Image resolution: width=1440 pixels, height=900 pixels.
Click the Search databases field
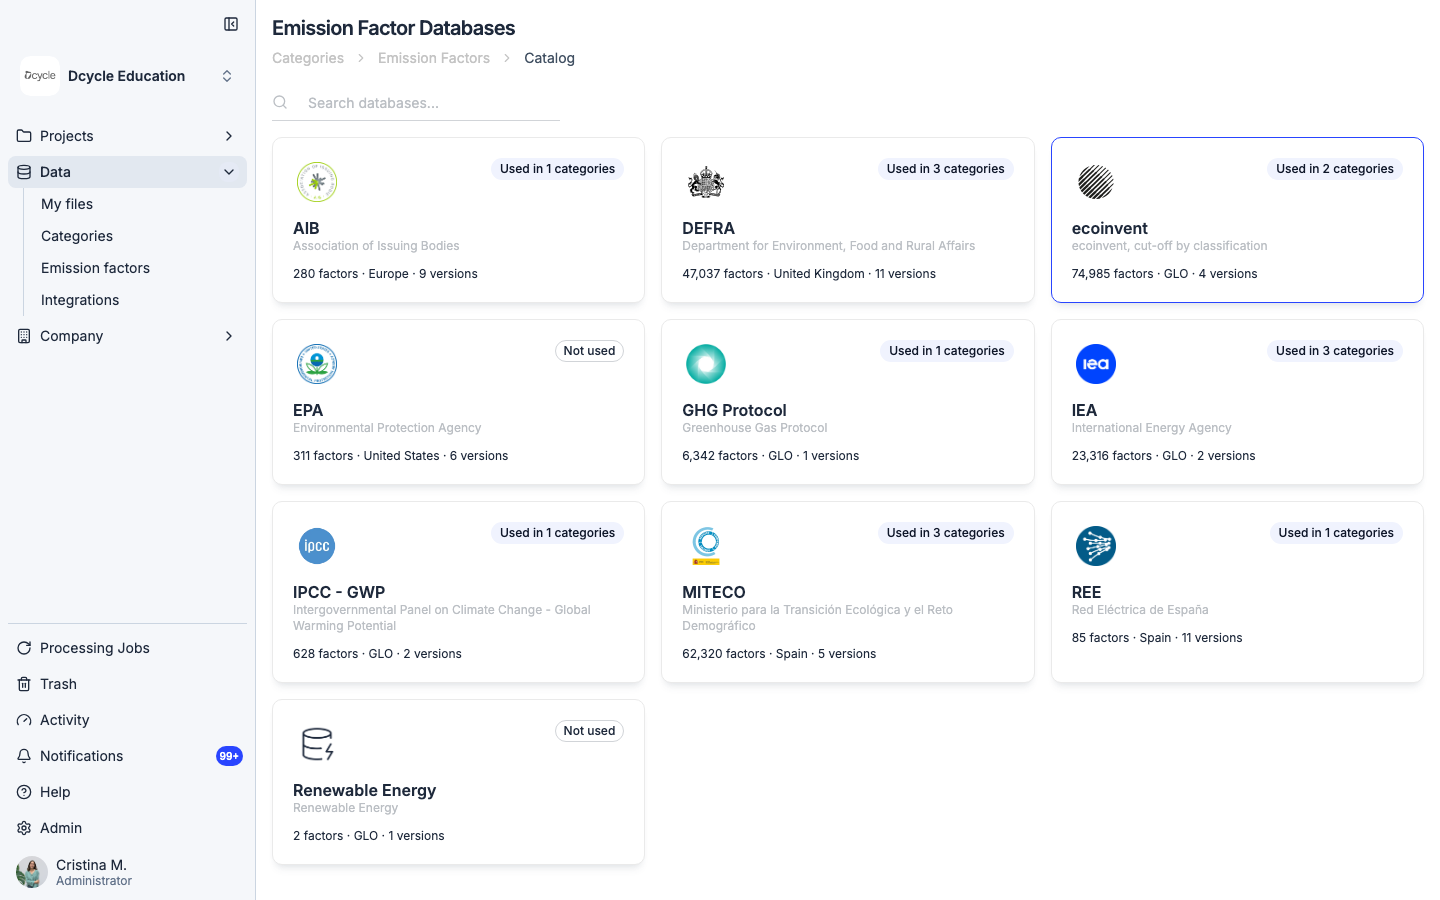click(x=416, y=102)
